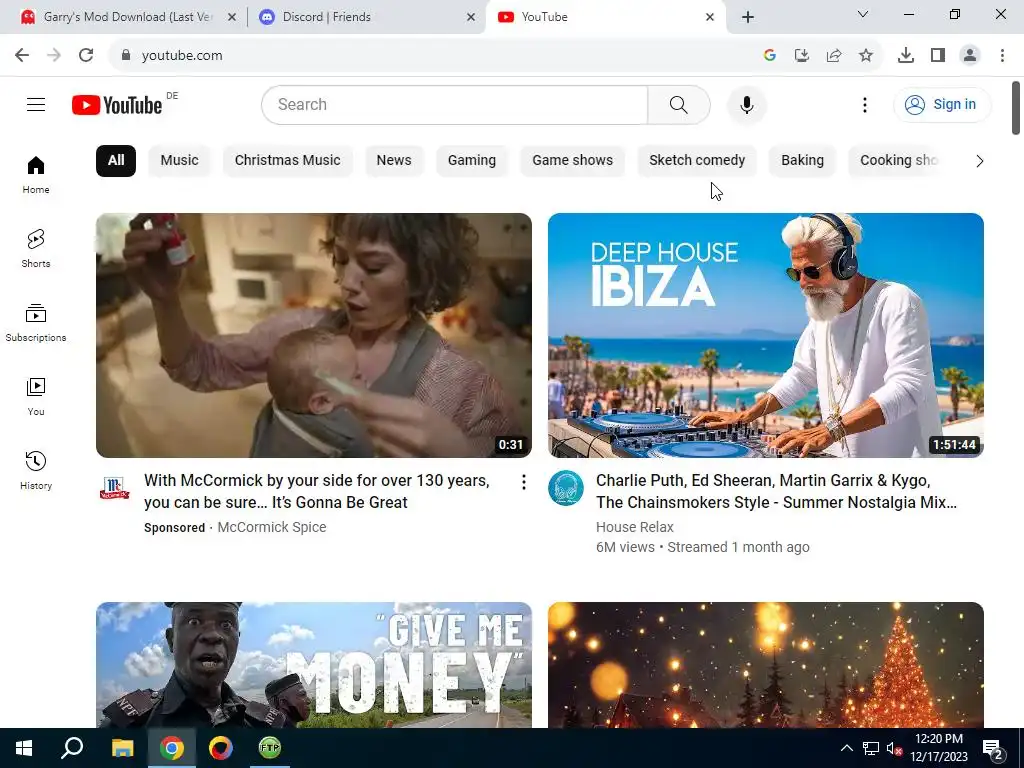The image size is (1024, 768).
Task: Go back with browser back arrow
Action: pyautogui.click(x=22, y=56)
